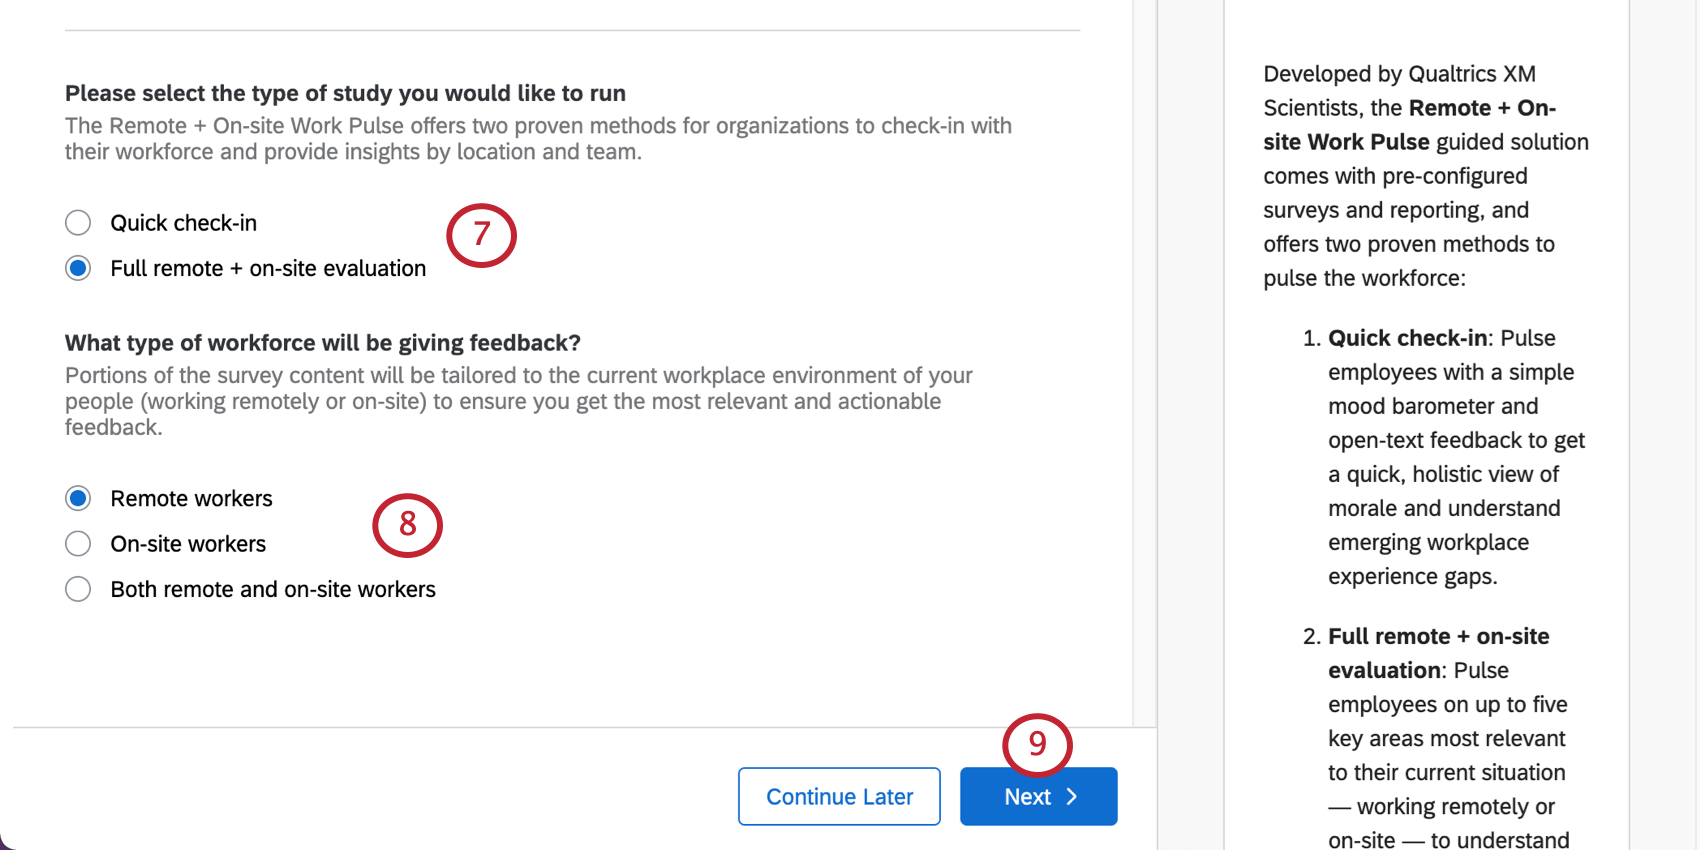Click the red annotation circle numbered 8
This screenshot has width=1700, height=850.
408,526
